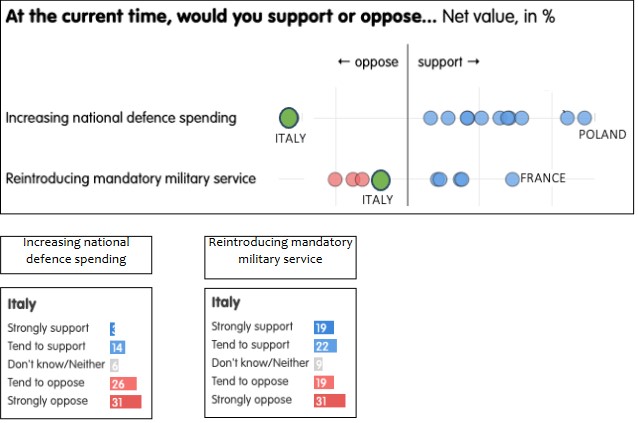This screenshot has height=423, width=638.
Task: Click the grey Don't know/Neither bar showing 9
Action: pos(318,364)
